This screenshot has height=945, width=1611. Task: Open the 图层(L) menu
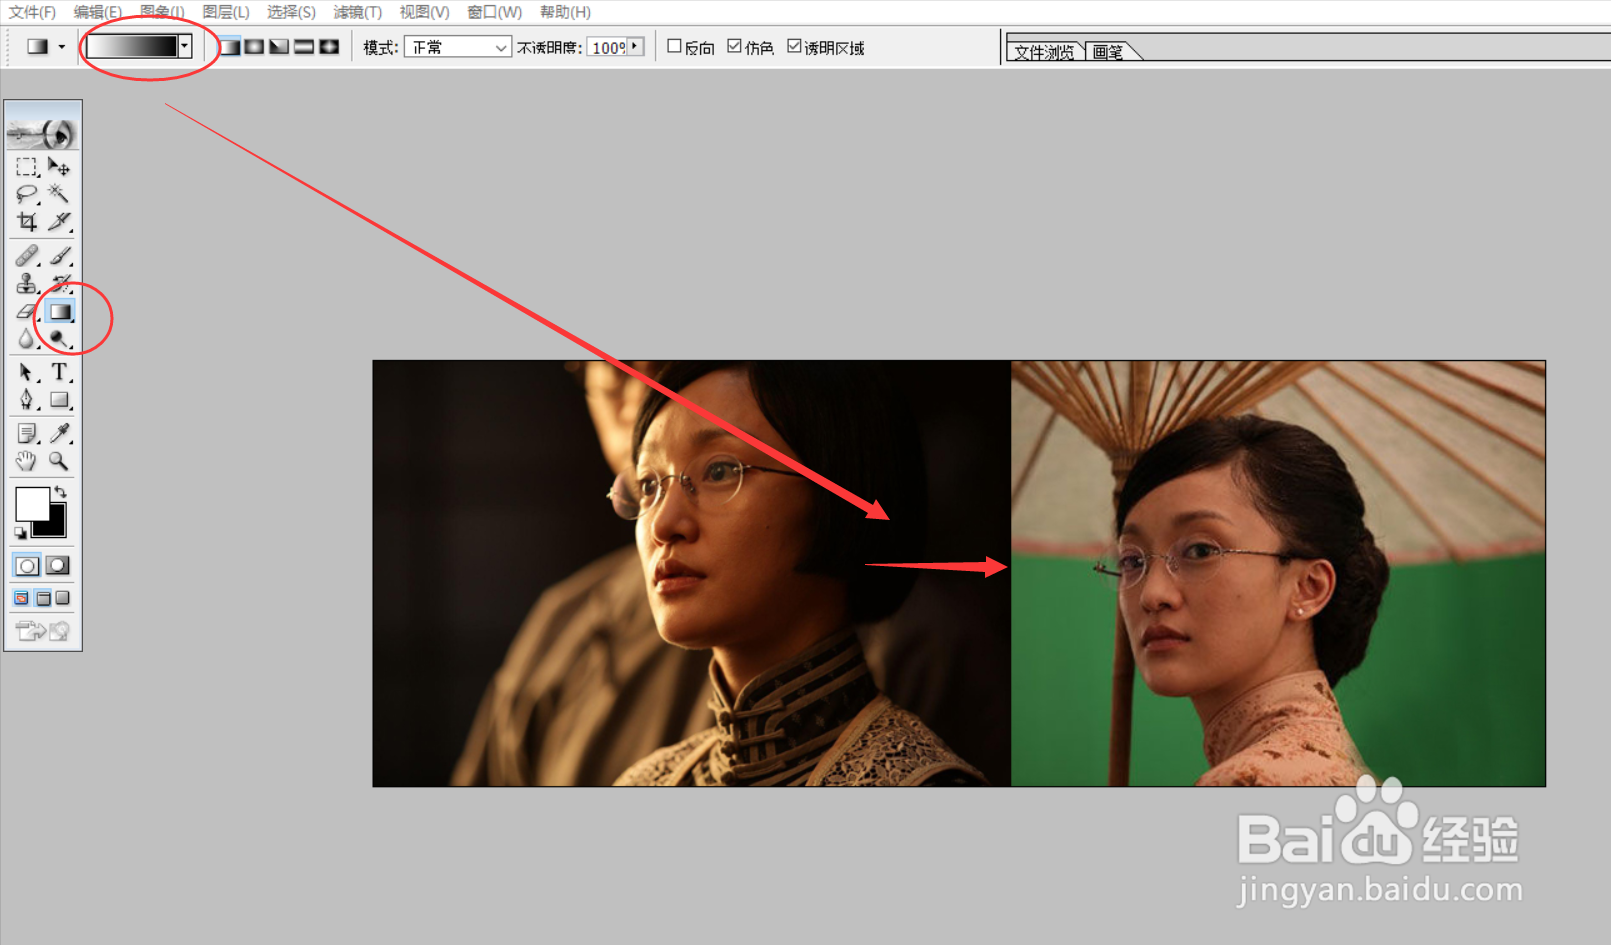(x=226, y=12)
